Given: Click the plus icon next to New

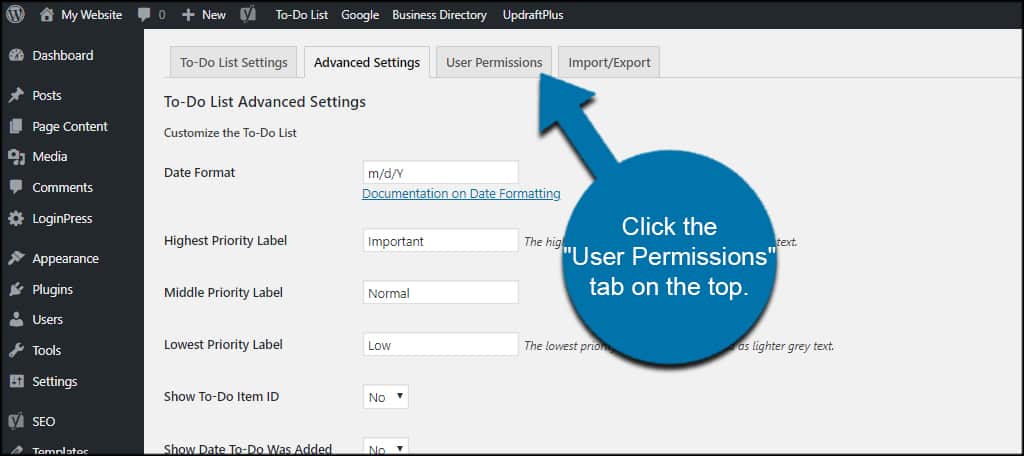Looking at the screenshot, I should pyautogui.click(x=188, y=14).
